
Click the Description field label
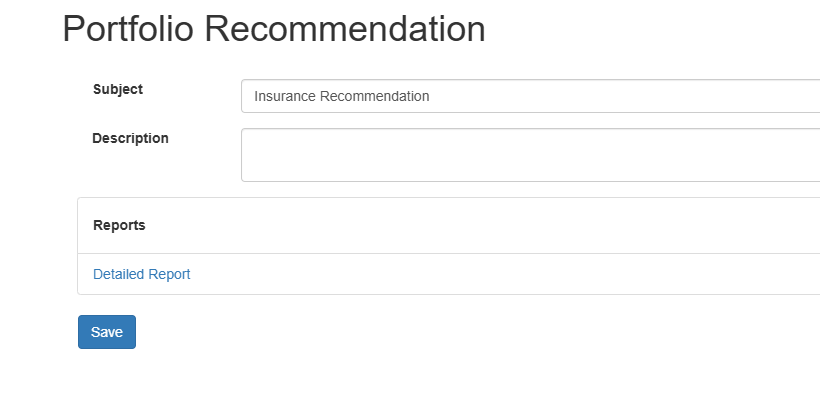[x=130, y=138]
